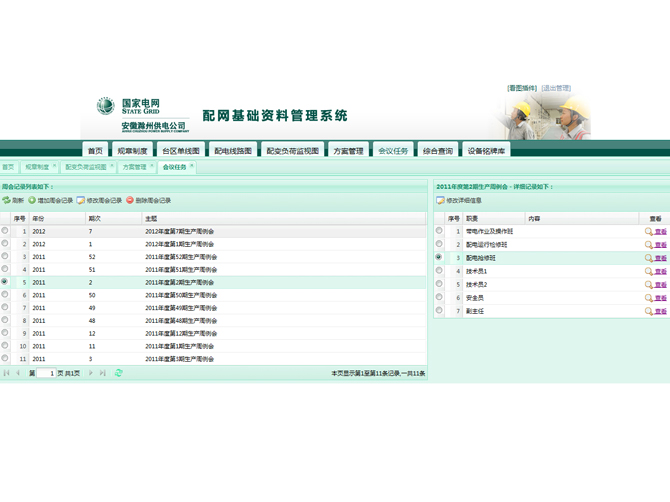Click the 退出管理 link at top right
This screenshot has height=502, width=670.
tap(556, 88)
